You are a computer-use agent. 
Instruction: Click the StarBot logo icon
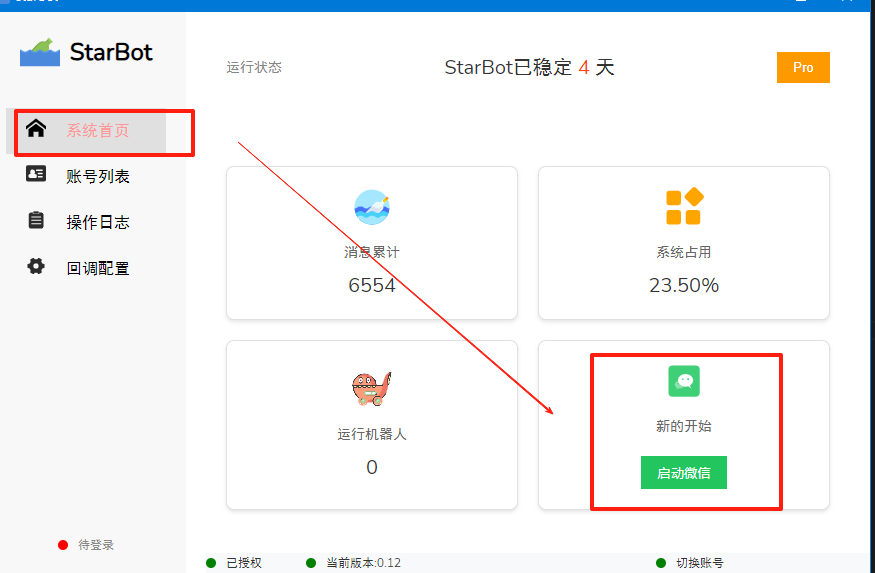pos(40,52)
